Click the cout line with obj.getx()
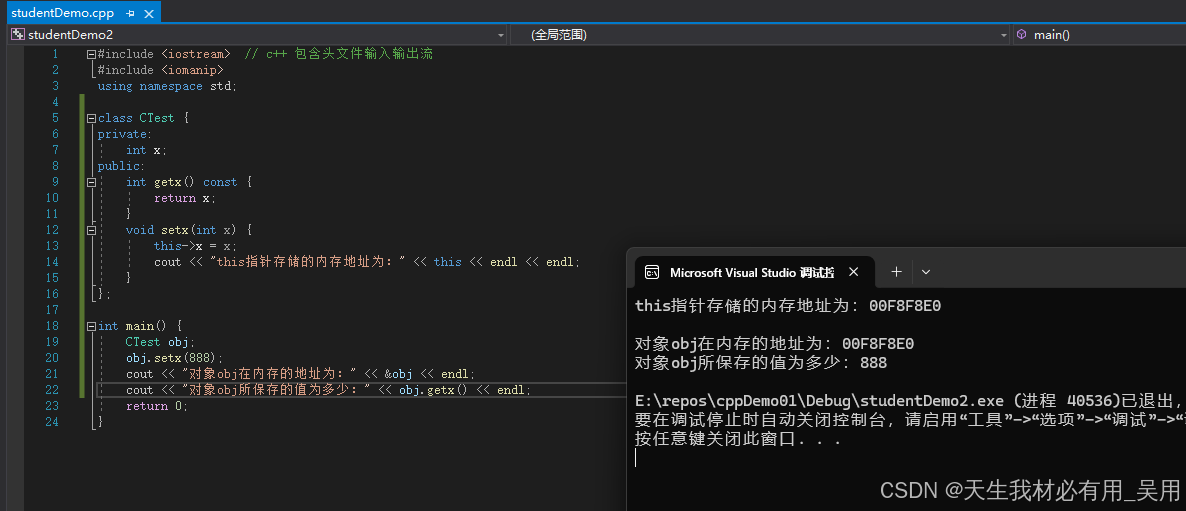This screenshot has width=1186, height=511. click(x=328, y=390)
